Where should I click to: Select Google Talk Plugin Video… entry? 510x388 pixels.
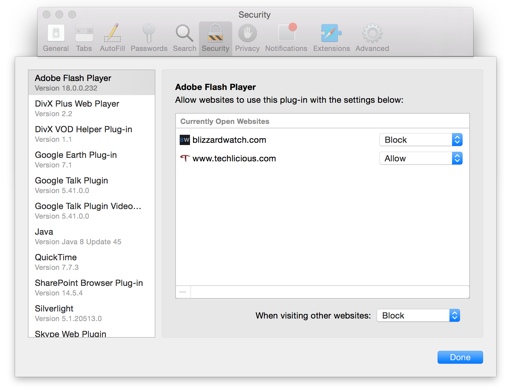tap(92, 211)
